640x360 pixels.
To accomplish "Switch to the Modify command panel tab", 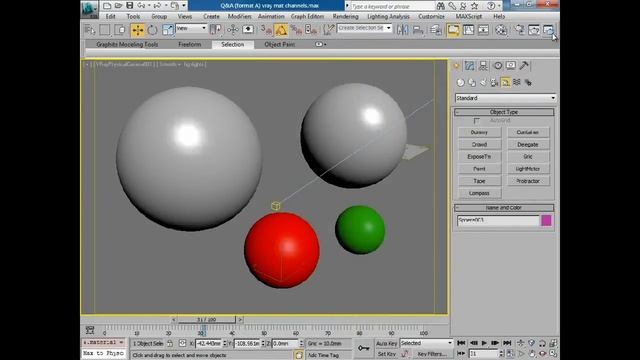I will [469, 65].
